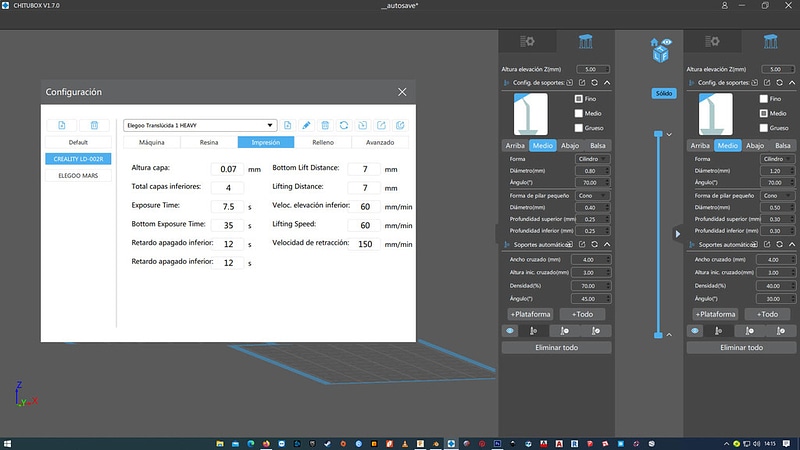Click top handle of layer slider
Image resolution: width=800 pixels, height=450 pixels.
[658, 134]
